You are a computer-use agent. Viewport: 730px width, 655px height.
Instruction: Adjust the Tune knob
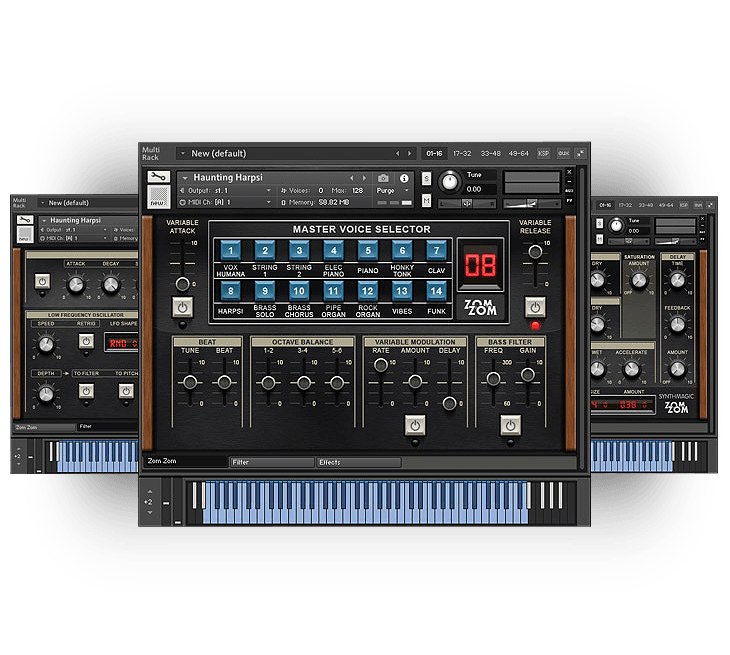(x=450, y=182)
